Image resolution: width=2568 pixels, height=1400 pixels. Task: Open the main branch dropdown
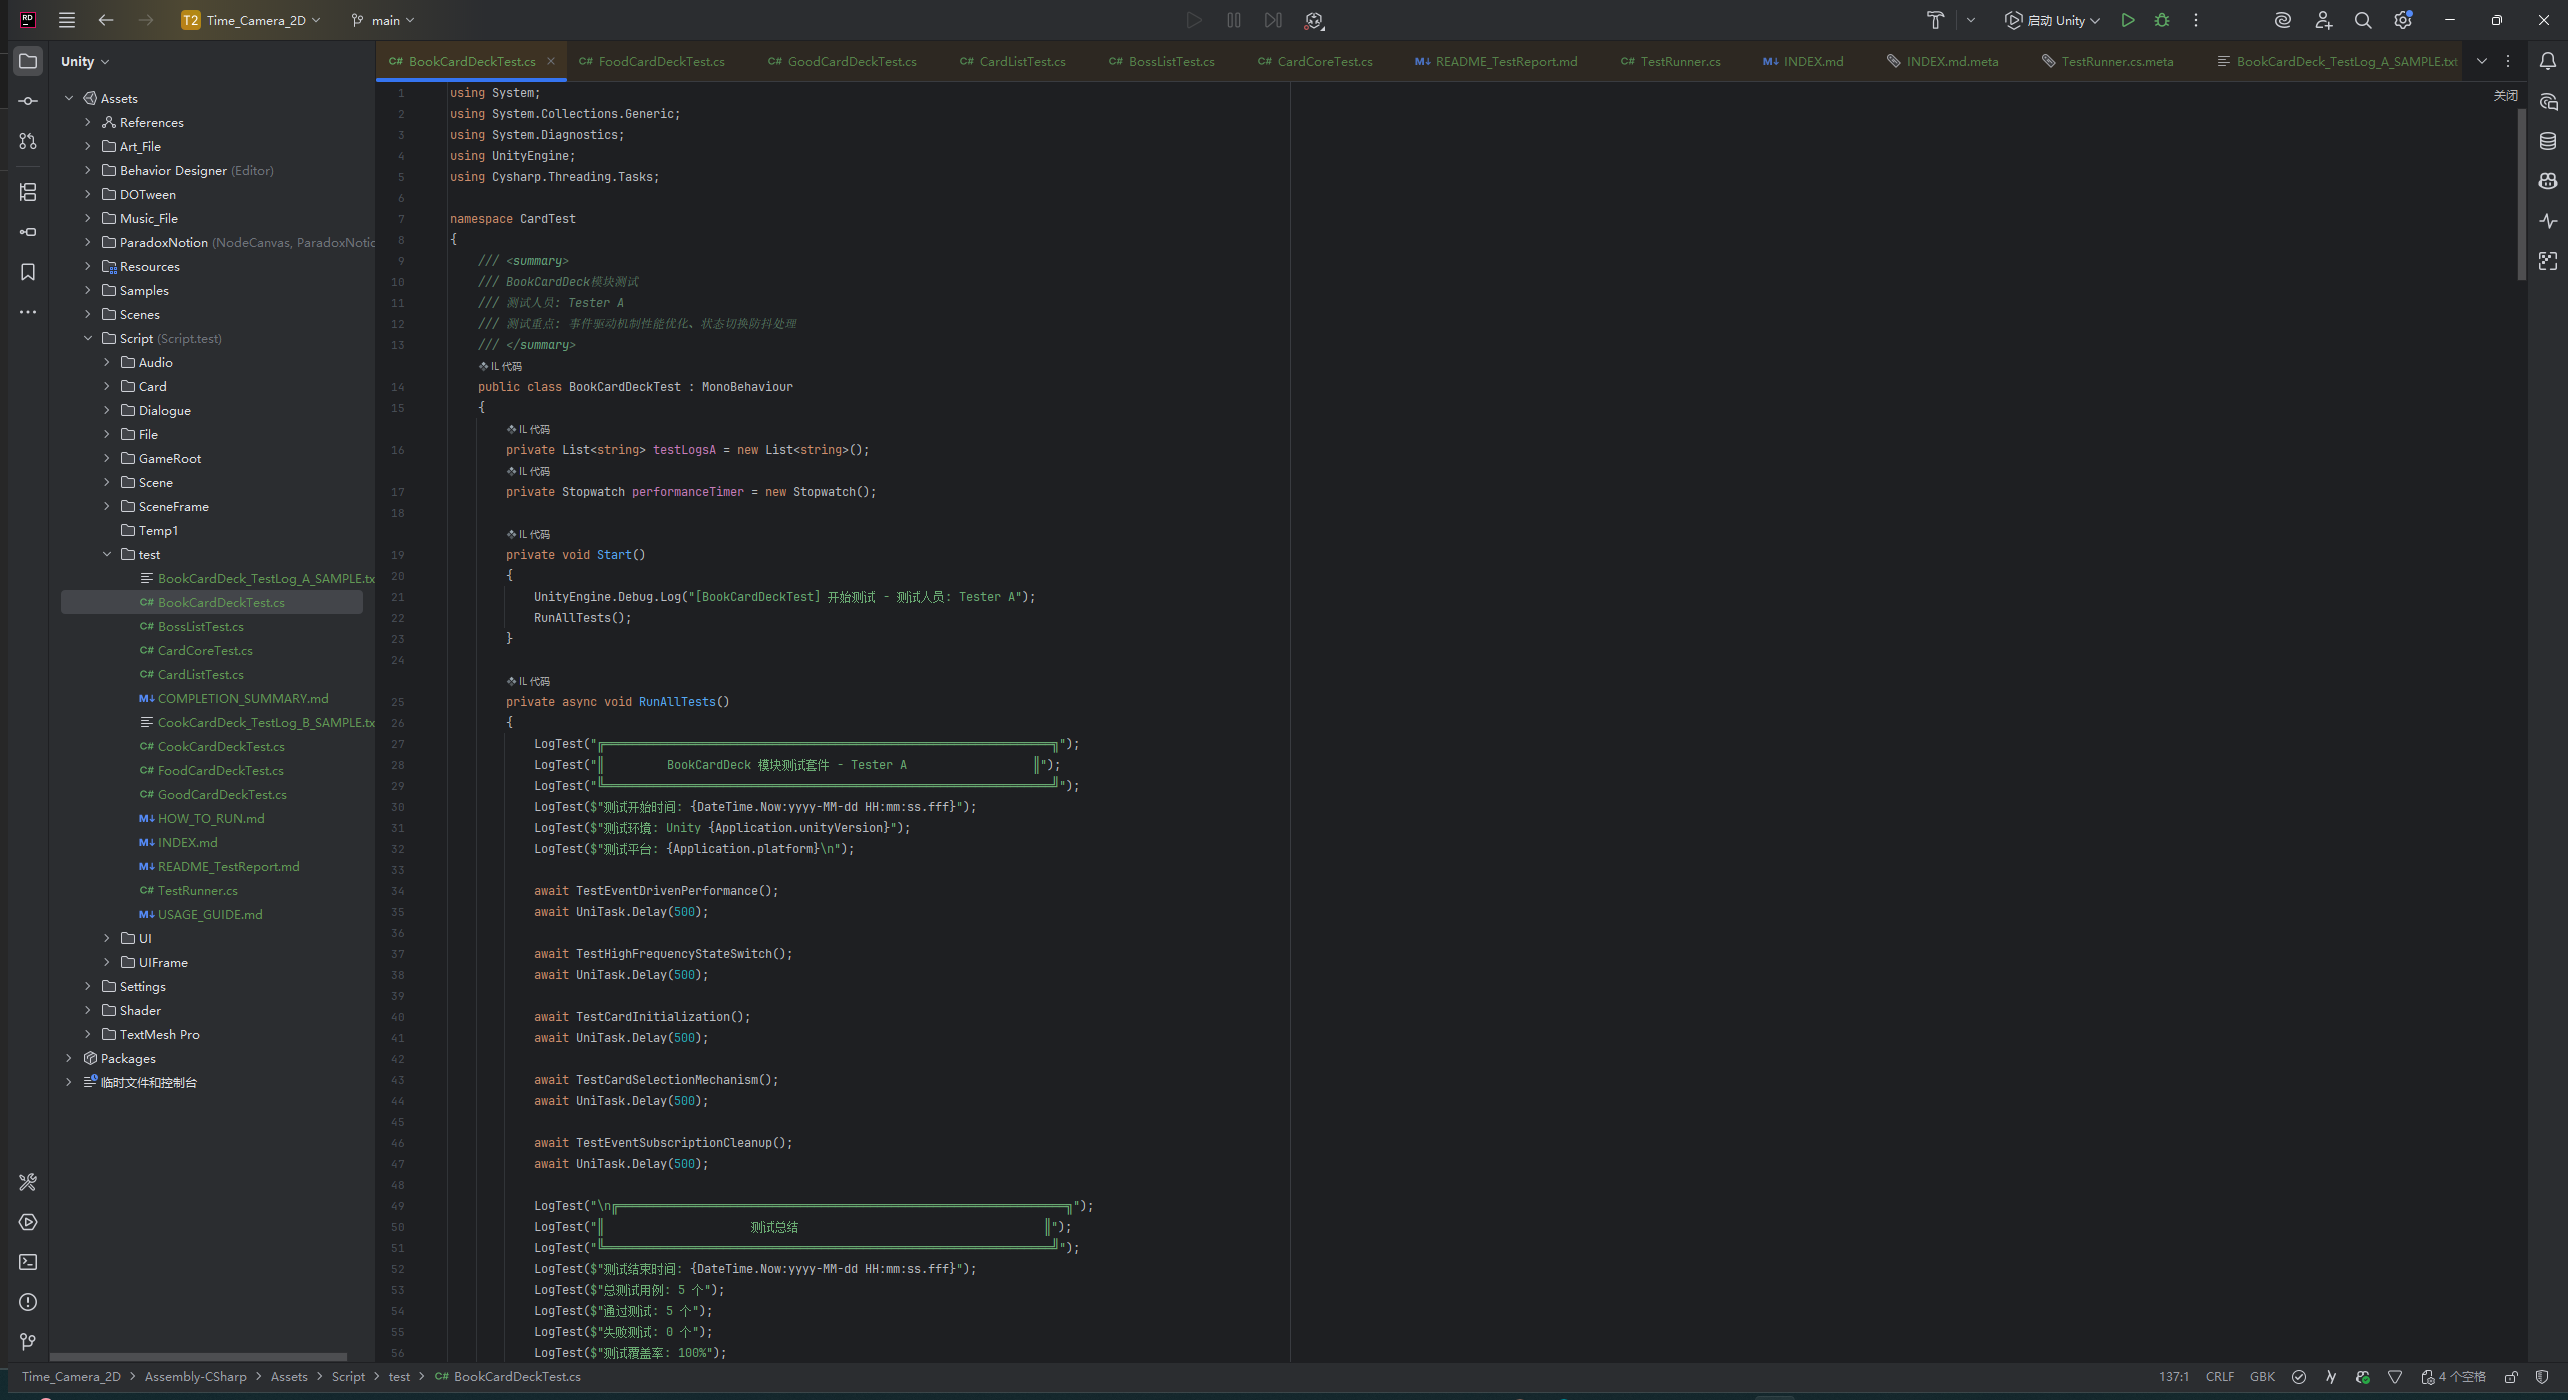[384, 20]
